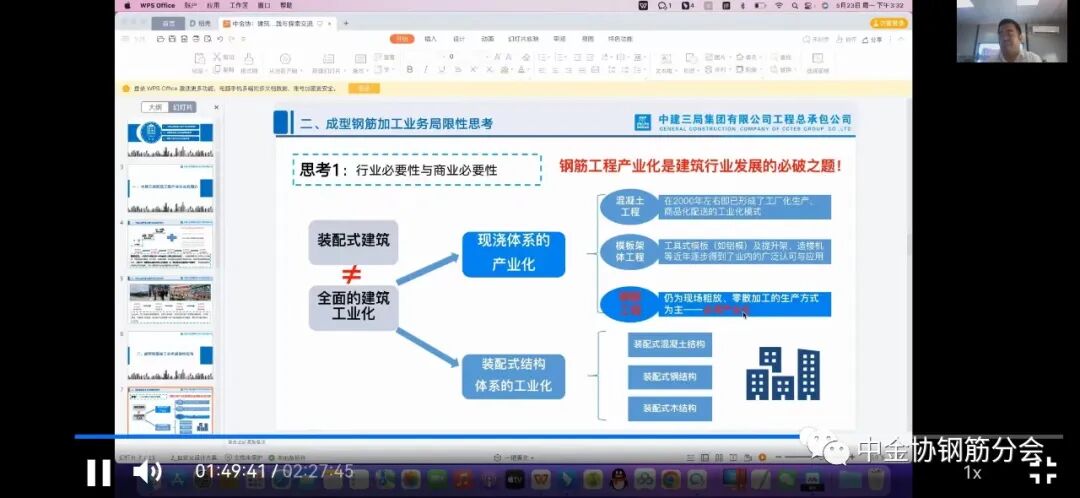Open the 窗口 menu

point(264,5)
